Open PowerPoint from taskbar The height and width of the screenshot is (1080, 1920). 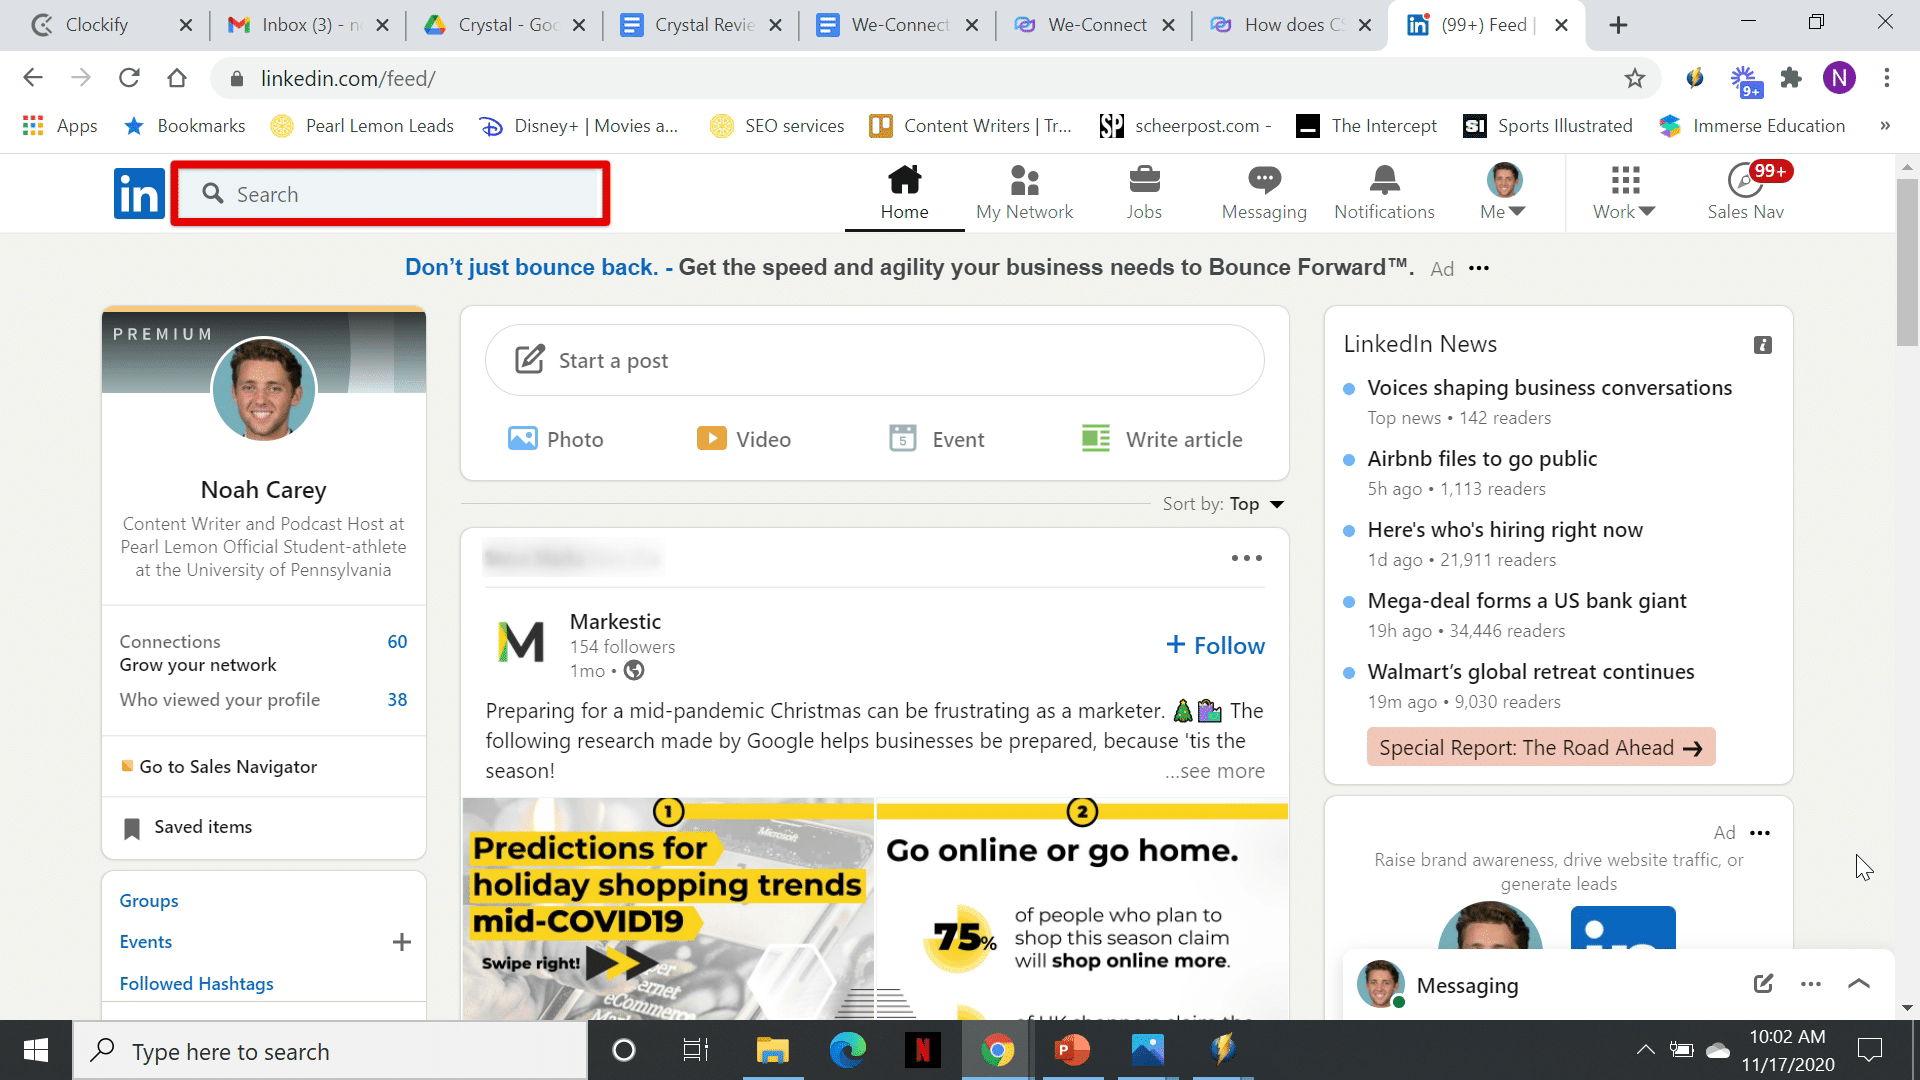1072,1050
